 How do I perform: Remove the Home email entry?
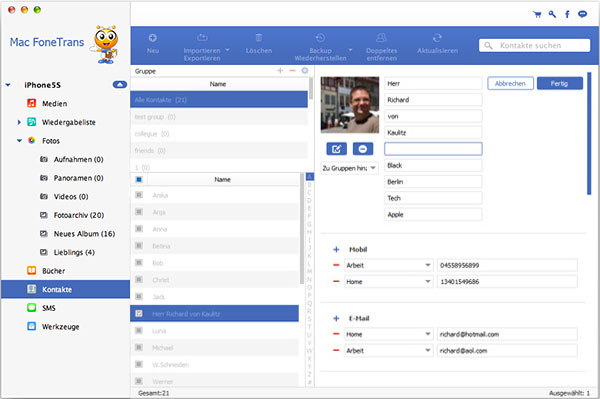pos(336,334)
